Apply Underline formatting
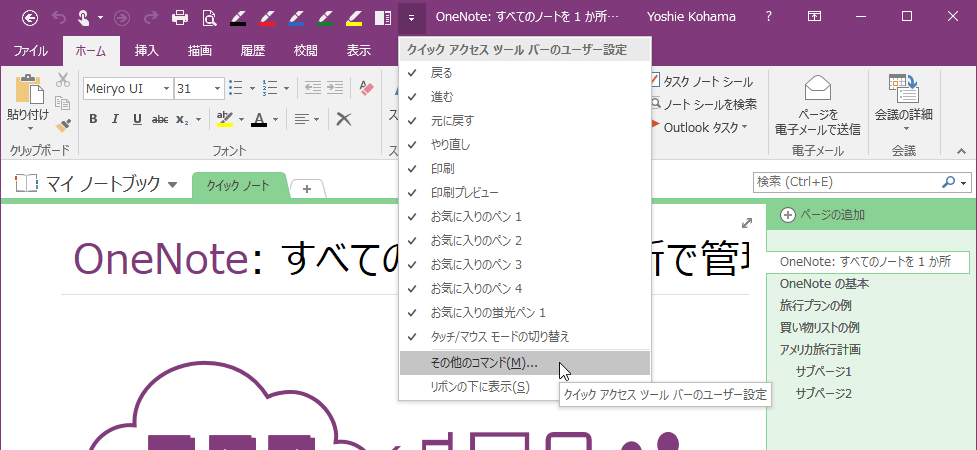 click(137, 119)
